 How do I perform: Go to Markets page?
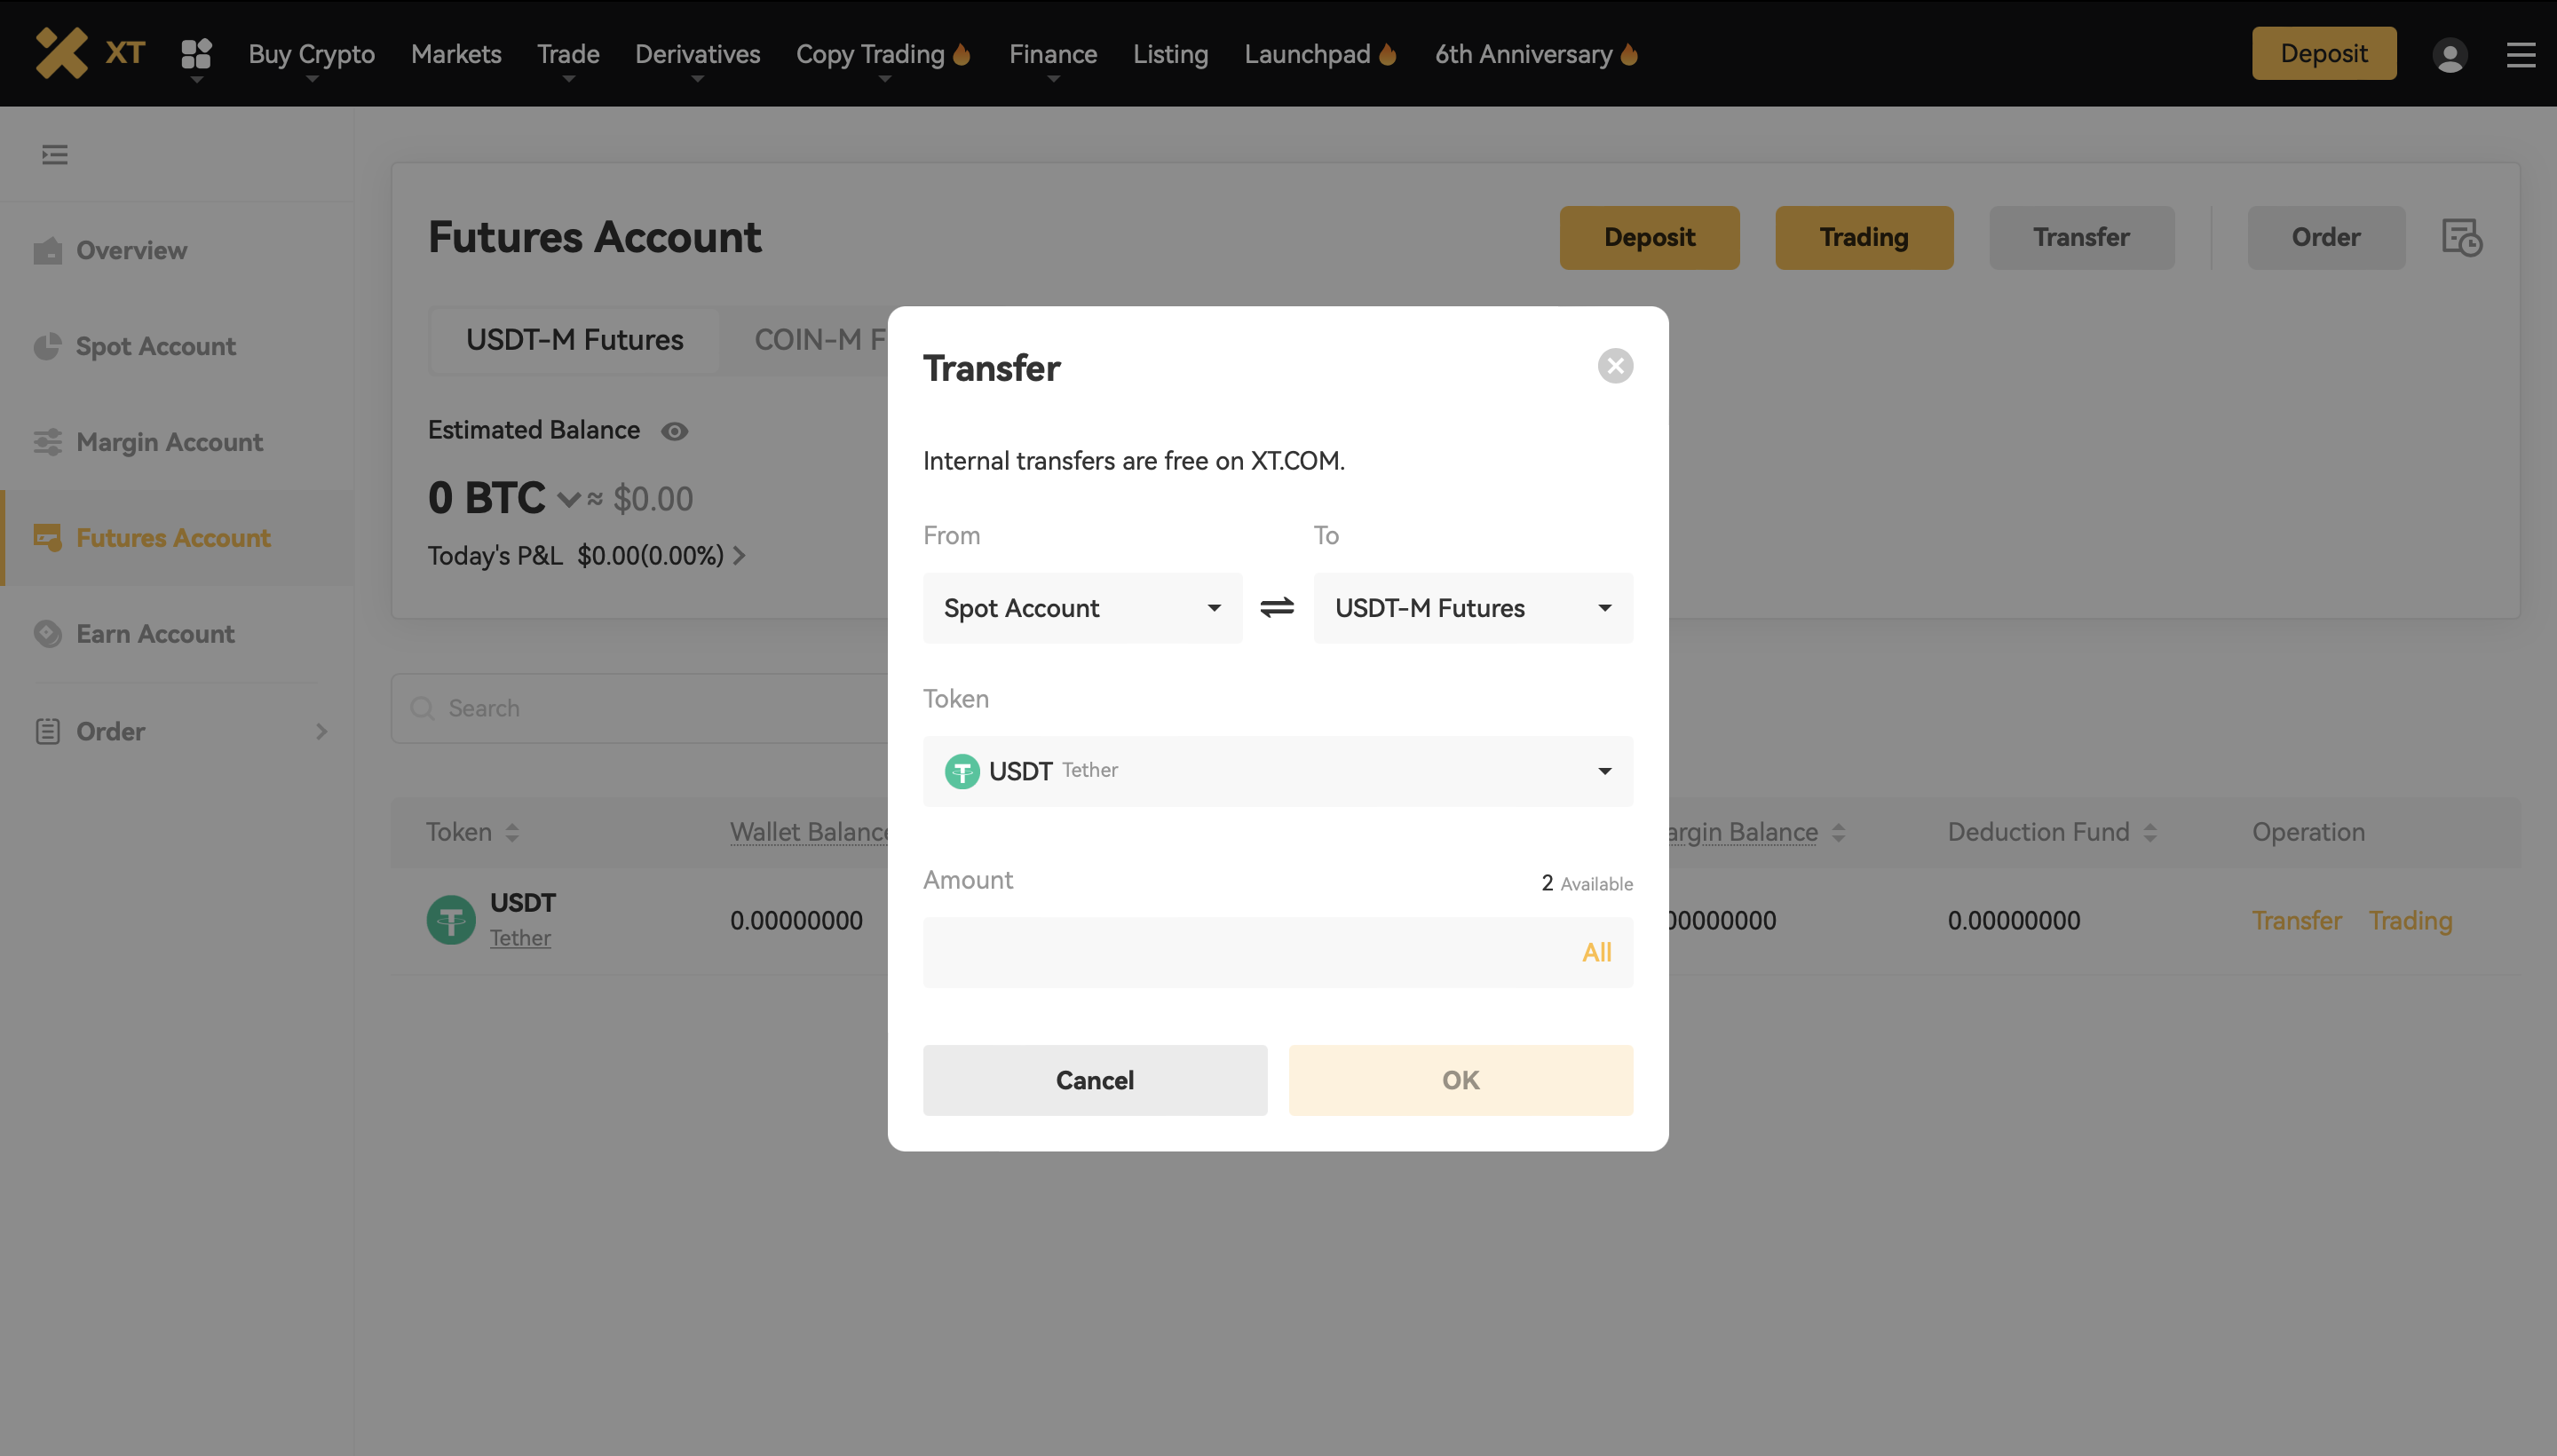(x=456, y=54)
